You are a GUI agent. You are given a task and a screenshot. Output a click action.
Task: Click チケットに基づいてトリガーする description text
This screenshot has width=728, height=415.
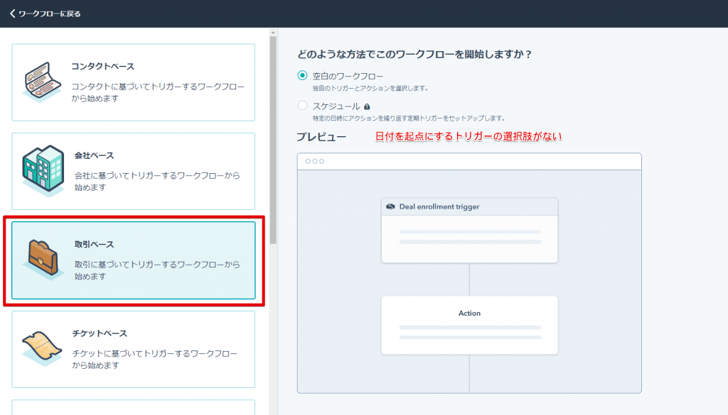point(154,359)
